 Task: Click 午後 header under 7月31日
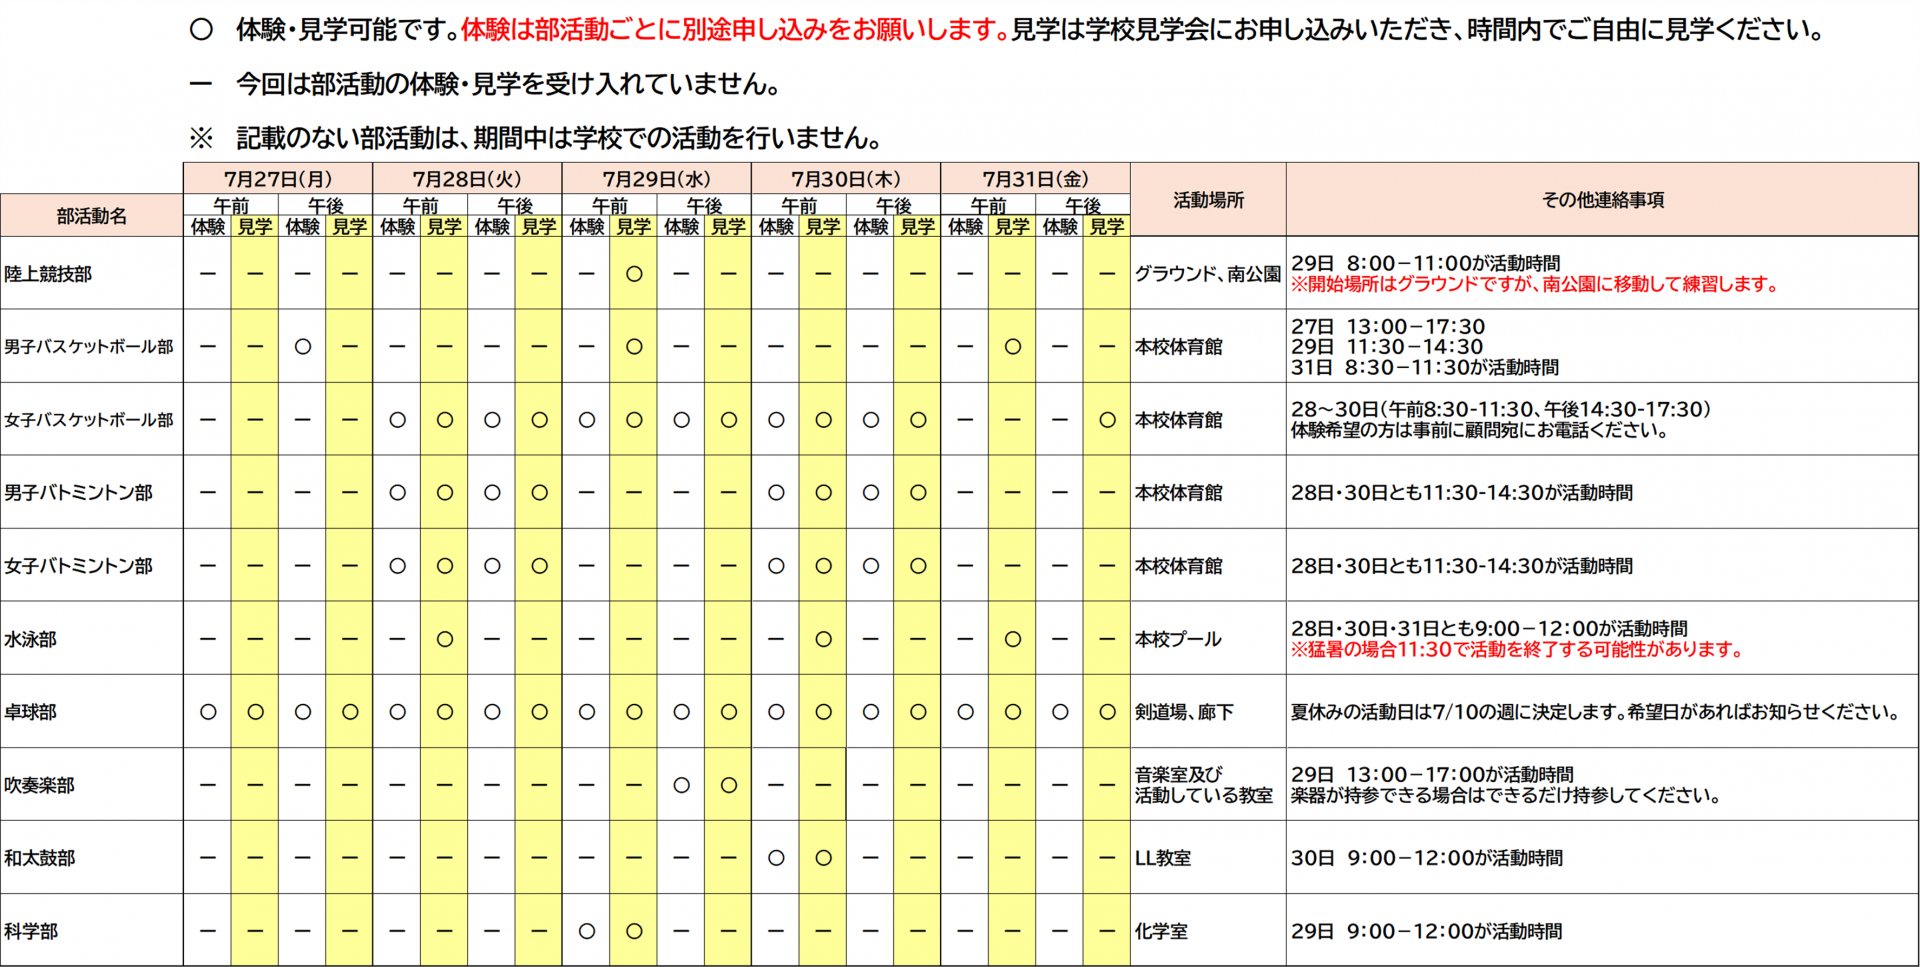point(1083,205)
